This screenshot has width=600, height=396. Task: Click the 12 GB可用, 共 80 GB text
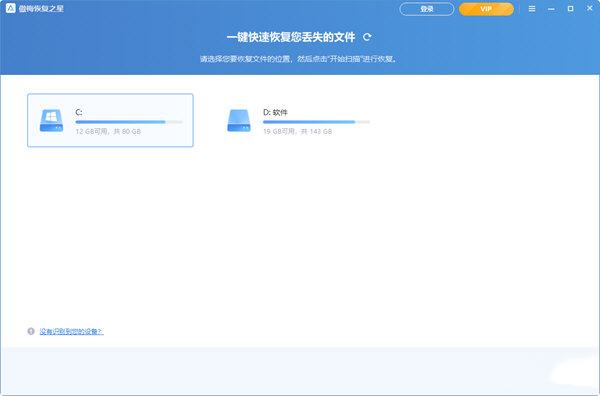108,131
